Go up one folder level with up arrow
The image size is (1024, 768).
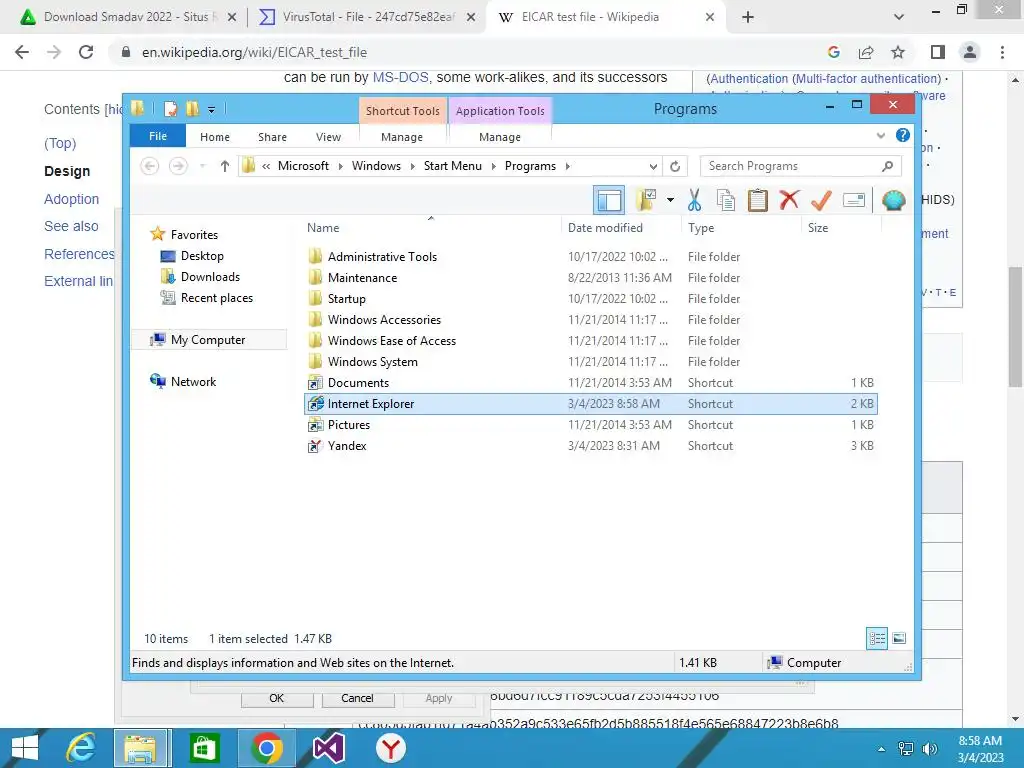225,166
